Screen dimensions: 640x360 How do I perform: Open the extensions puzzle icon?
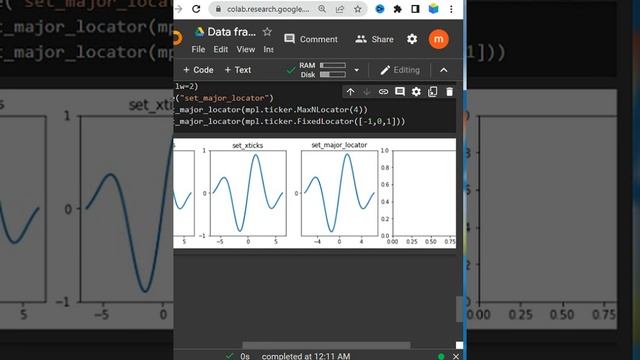(398, 9)
